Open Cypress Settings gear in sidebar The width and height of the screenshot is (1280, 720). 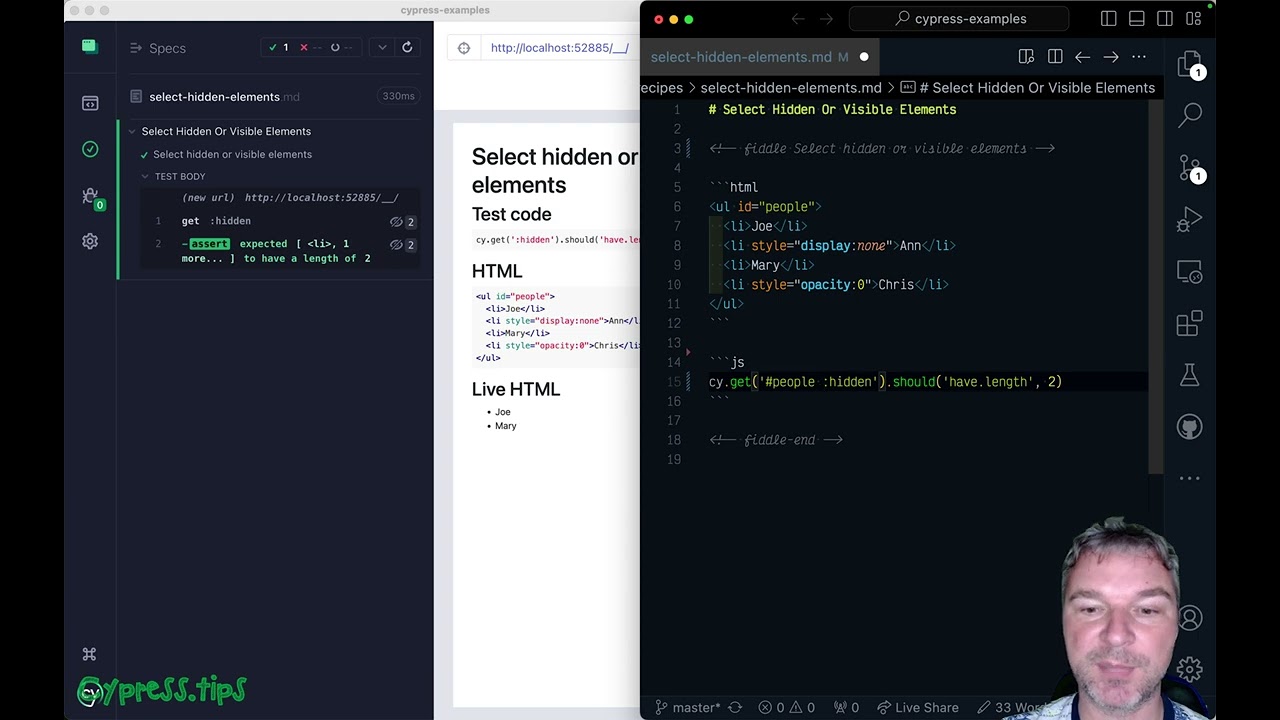(x=90, y=241)
